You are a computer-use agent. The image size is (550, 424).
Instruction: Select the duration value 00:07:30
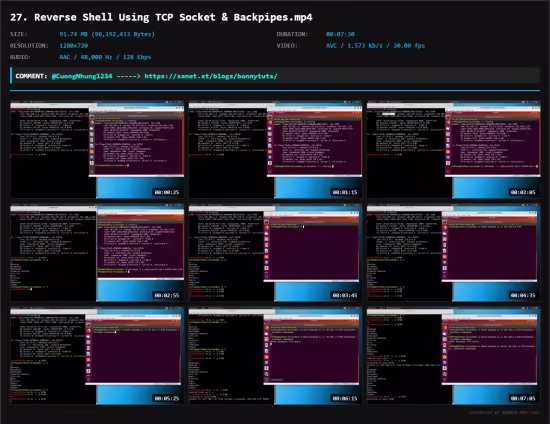pos(340,34)
